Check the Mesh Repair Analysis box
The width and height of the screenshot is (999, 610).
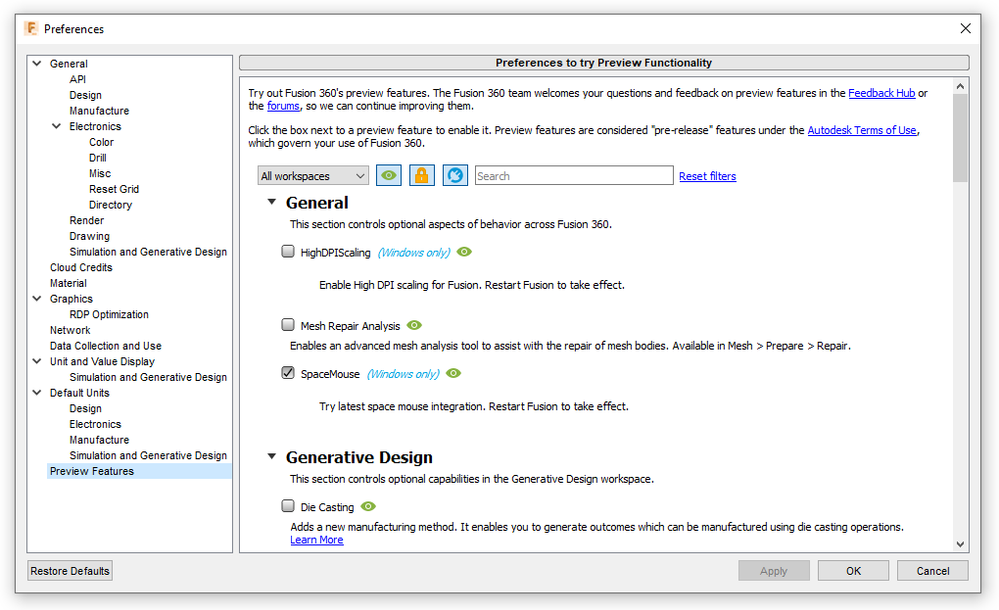[288, 324]
